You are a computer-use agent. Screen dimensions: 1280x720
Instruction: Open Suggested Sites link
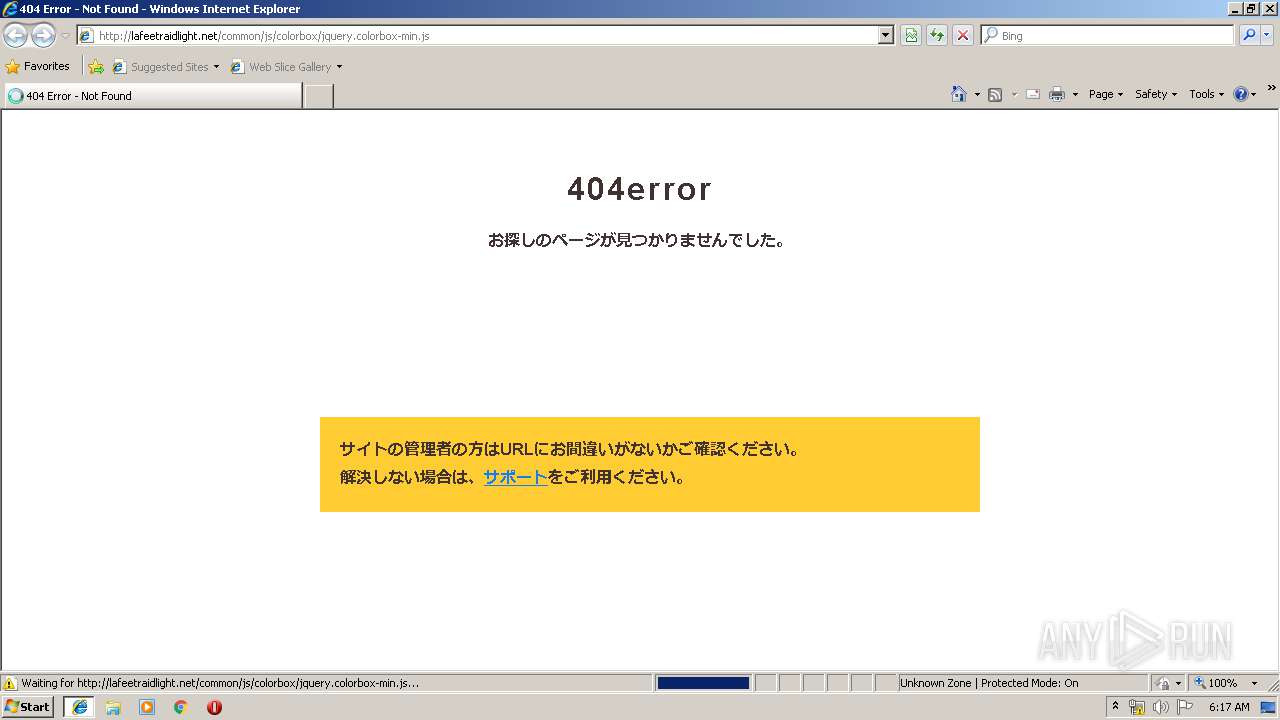165,67
